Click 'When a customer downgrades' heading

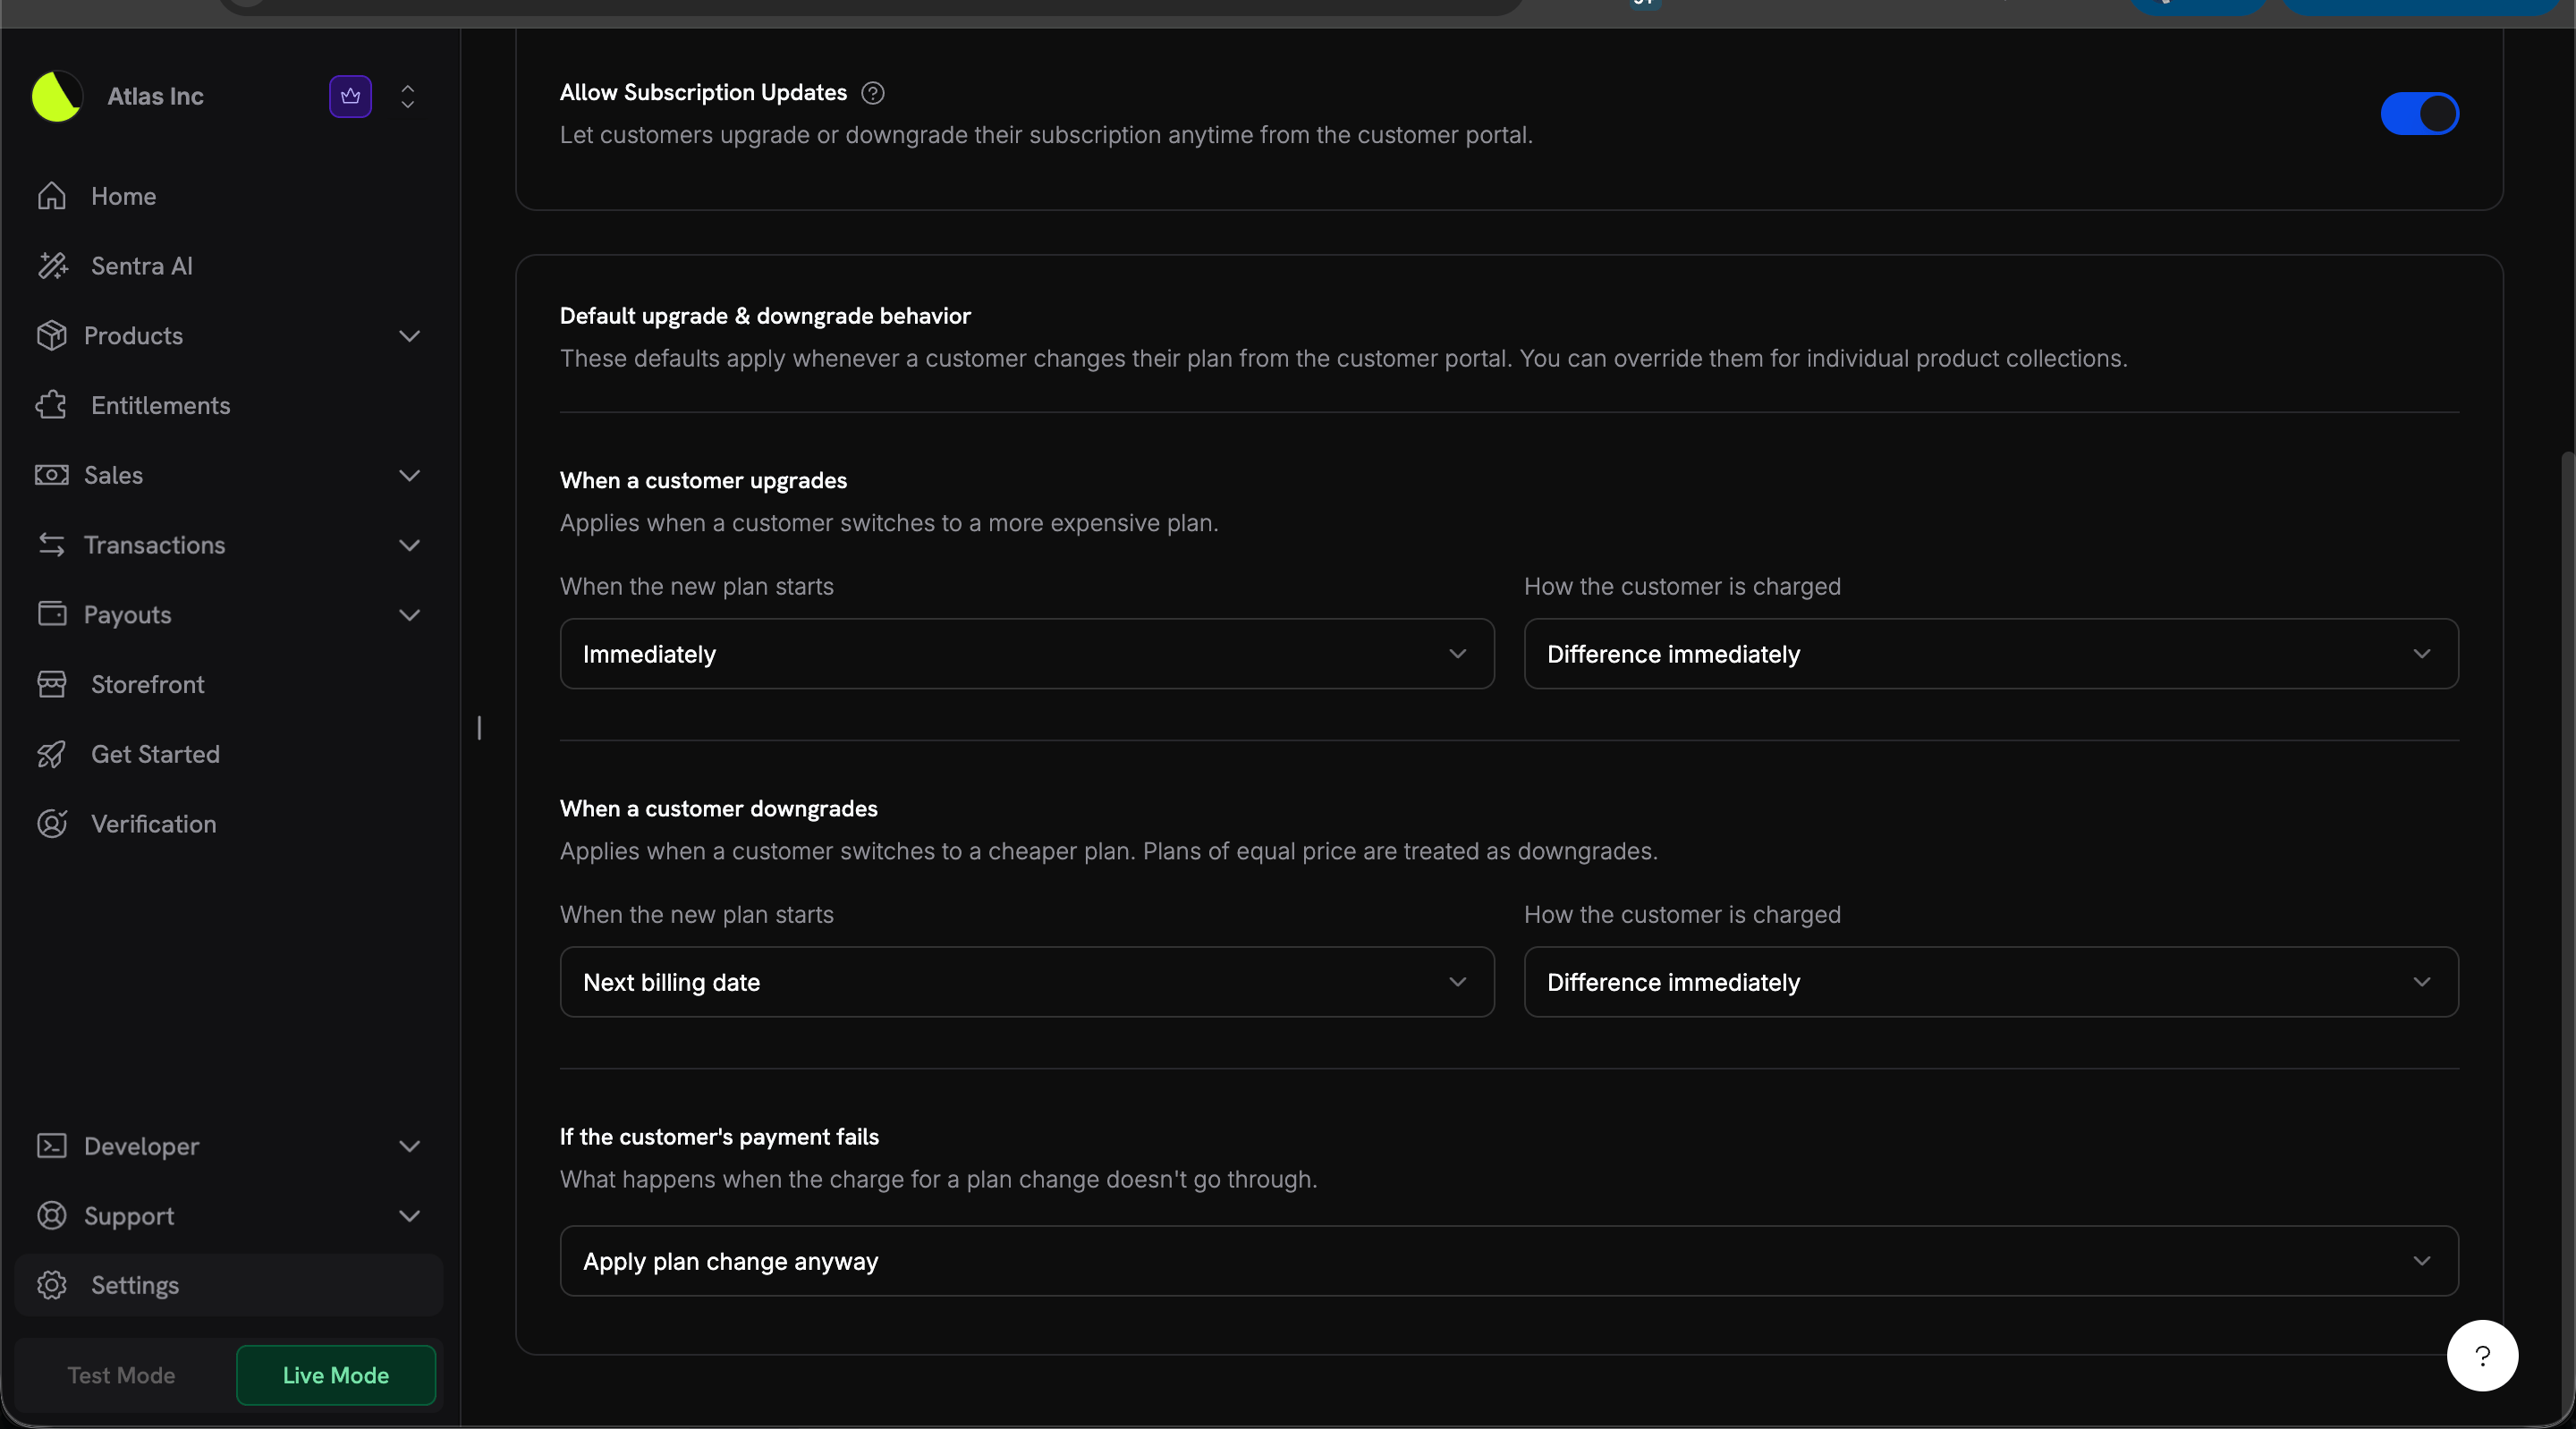718,808
